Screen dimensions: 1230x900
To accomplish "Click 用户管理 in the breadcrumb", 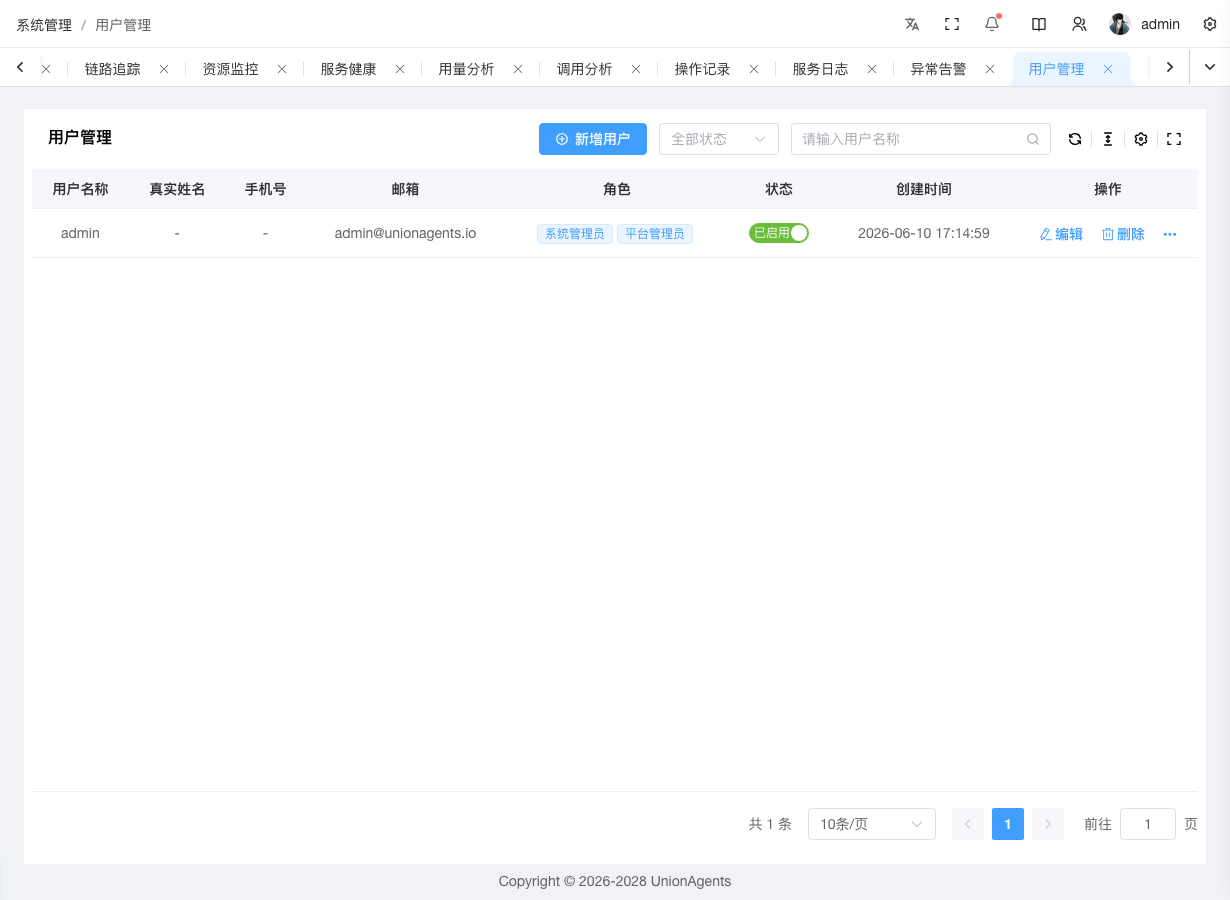I will click(x=123, y=25).
